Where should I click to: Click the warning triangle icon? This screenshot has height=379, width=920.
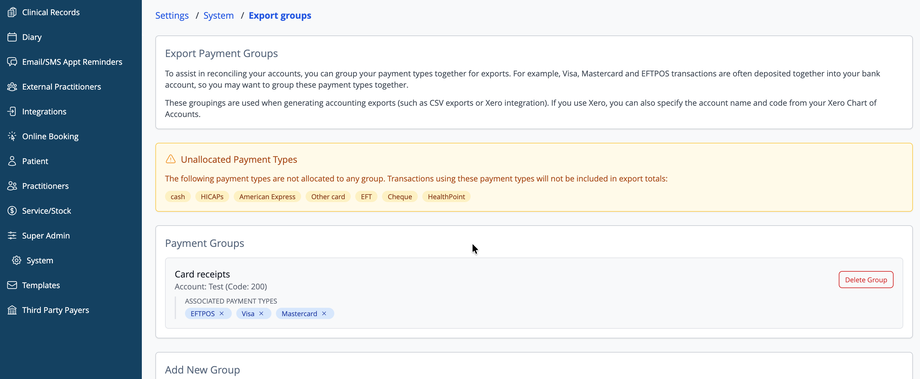[171, 159]
